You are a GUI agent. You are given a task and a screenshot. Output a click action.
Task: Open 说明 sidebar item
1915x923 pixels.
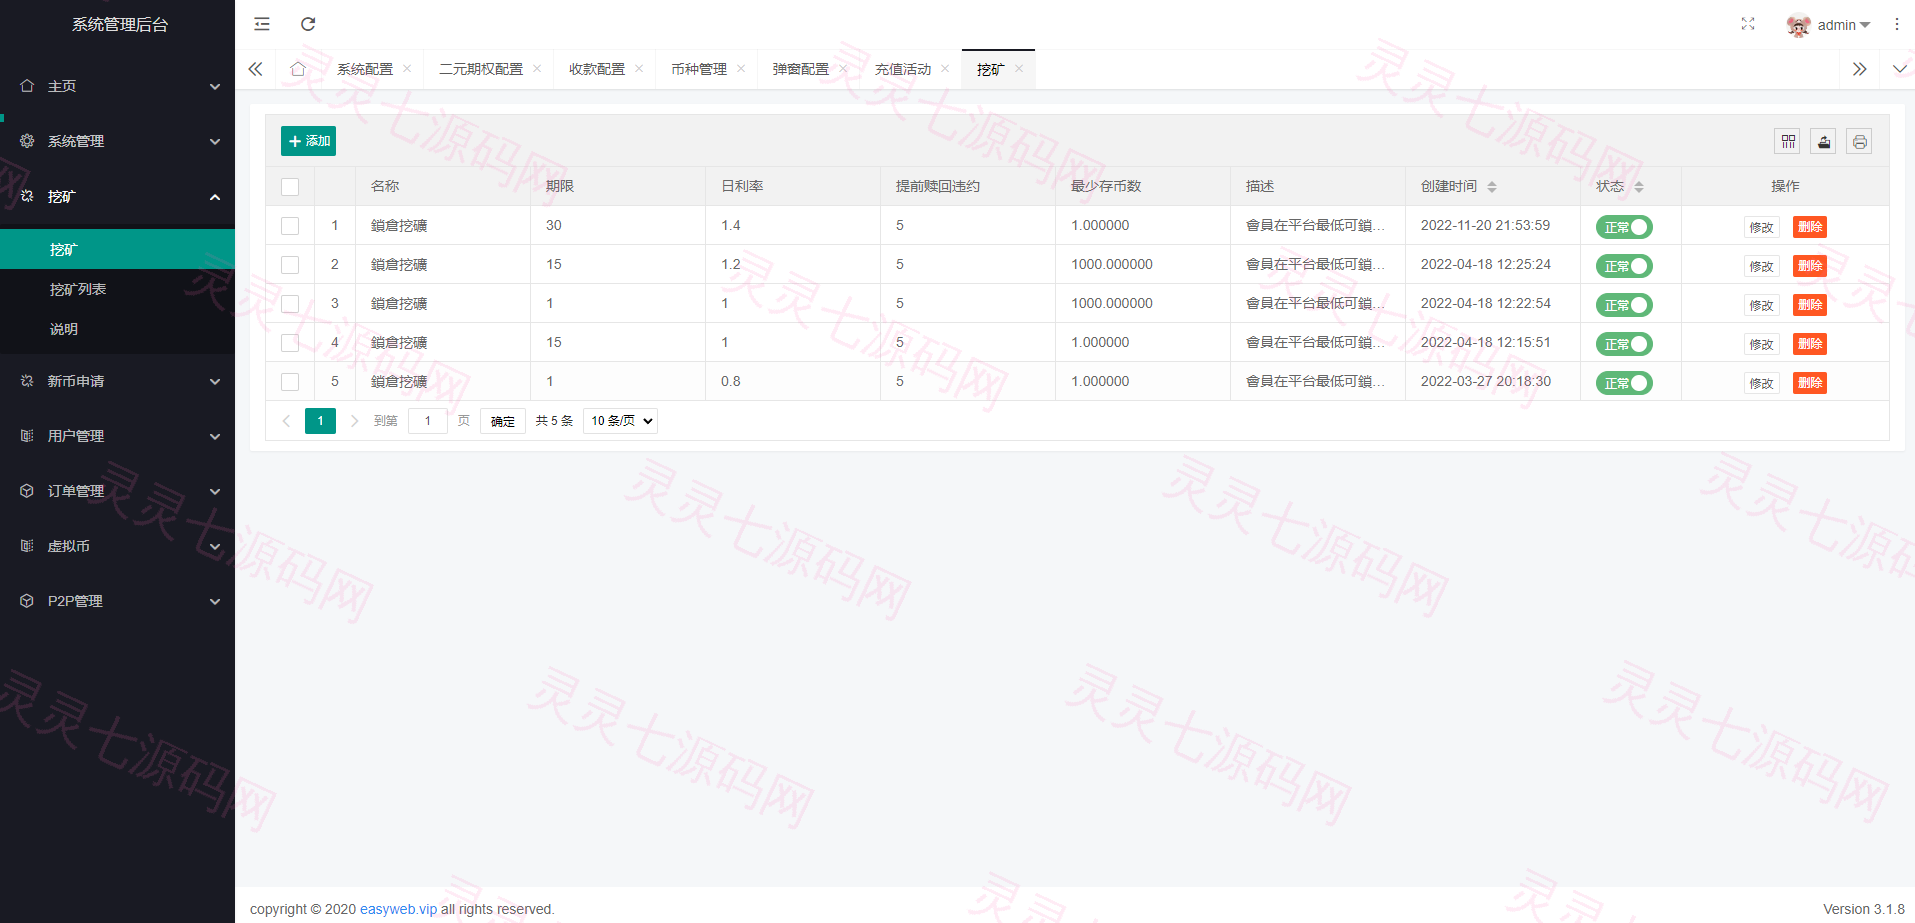(x=117, y=329)
